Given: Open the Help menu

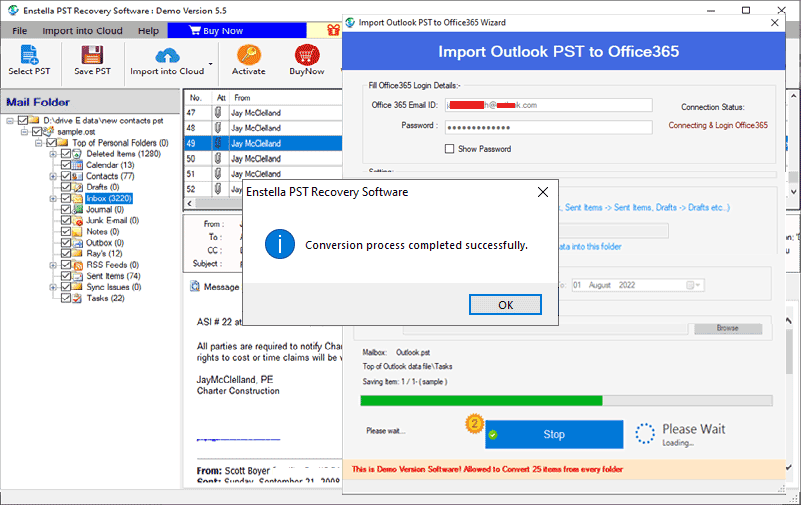Looking at the screenshot, I should [148, 31].
